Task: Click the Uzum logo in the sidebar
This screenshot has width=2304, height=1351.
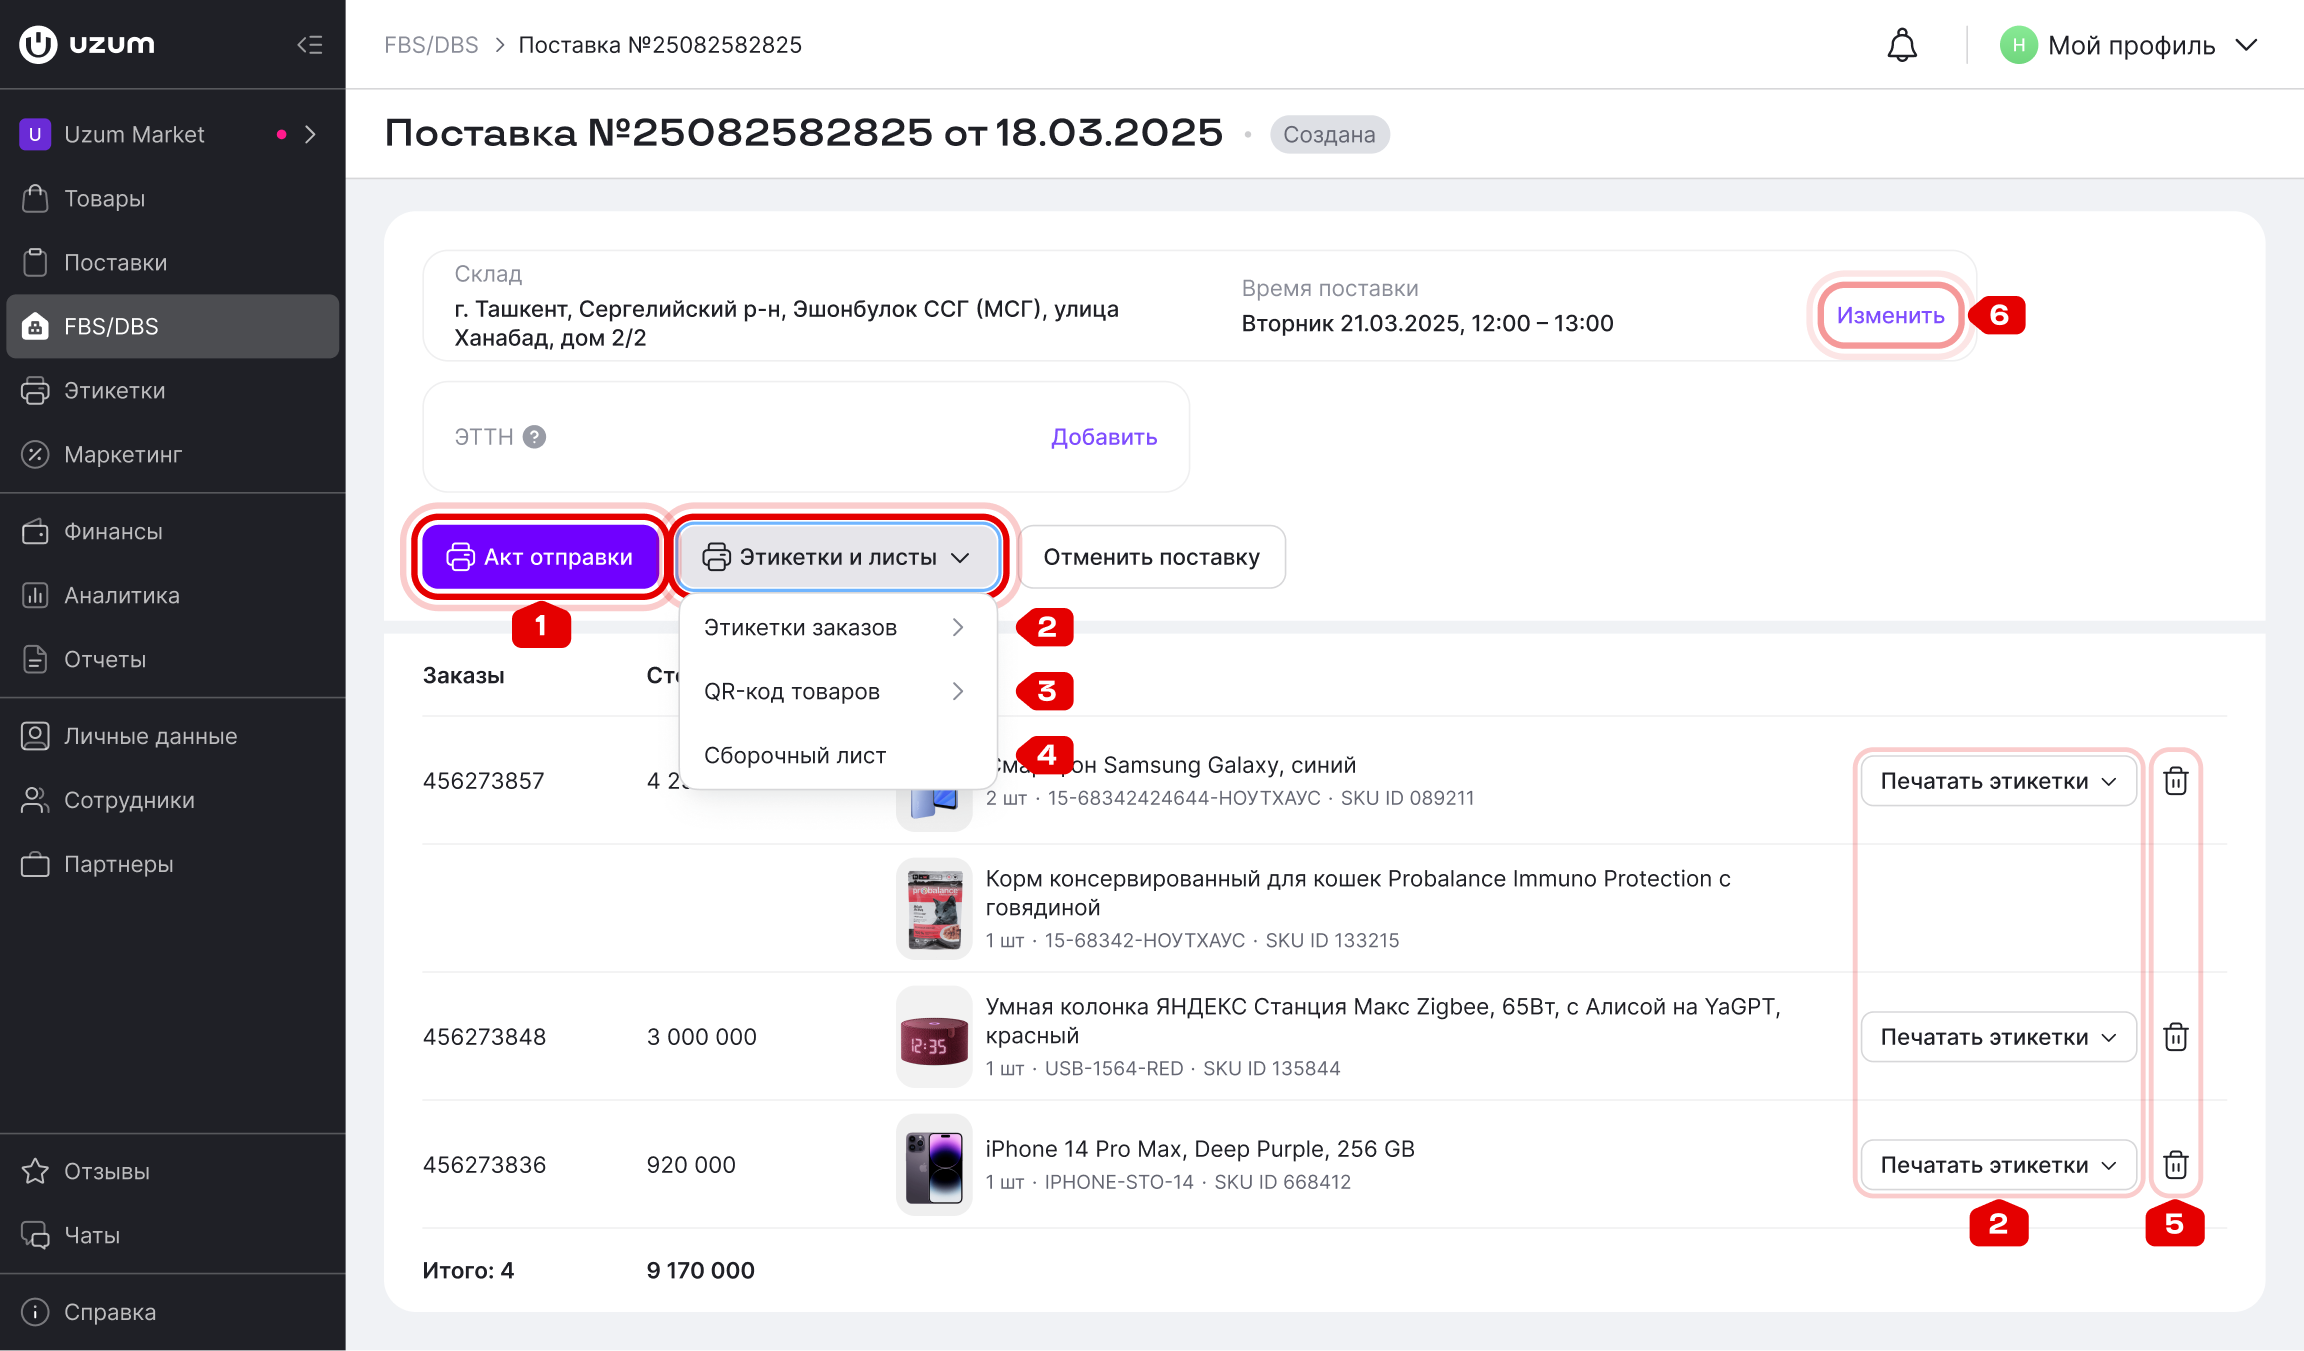Action: (x=88, y=44)
